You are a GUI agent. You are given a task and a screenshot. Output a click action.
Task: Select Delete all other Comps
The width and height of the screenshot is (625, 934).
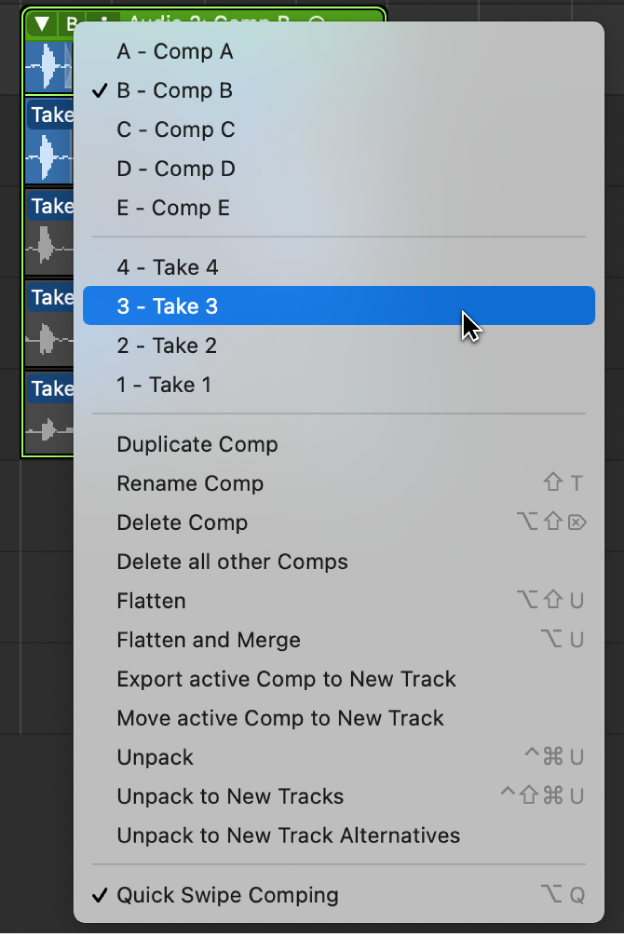pyautogui.click(x=232, y=562)
